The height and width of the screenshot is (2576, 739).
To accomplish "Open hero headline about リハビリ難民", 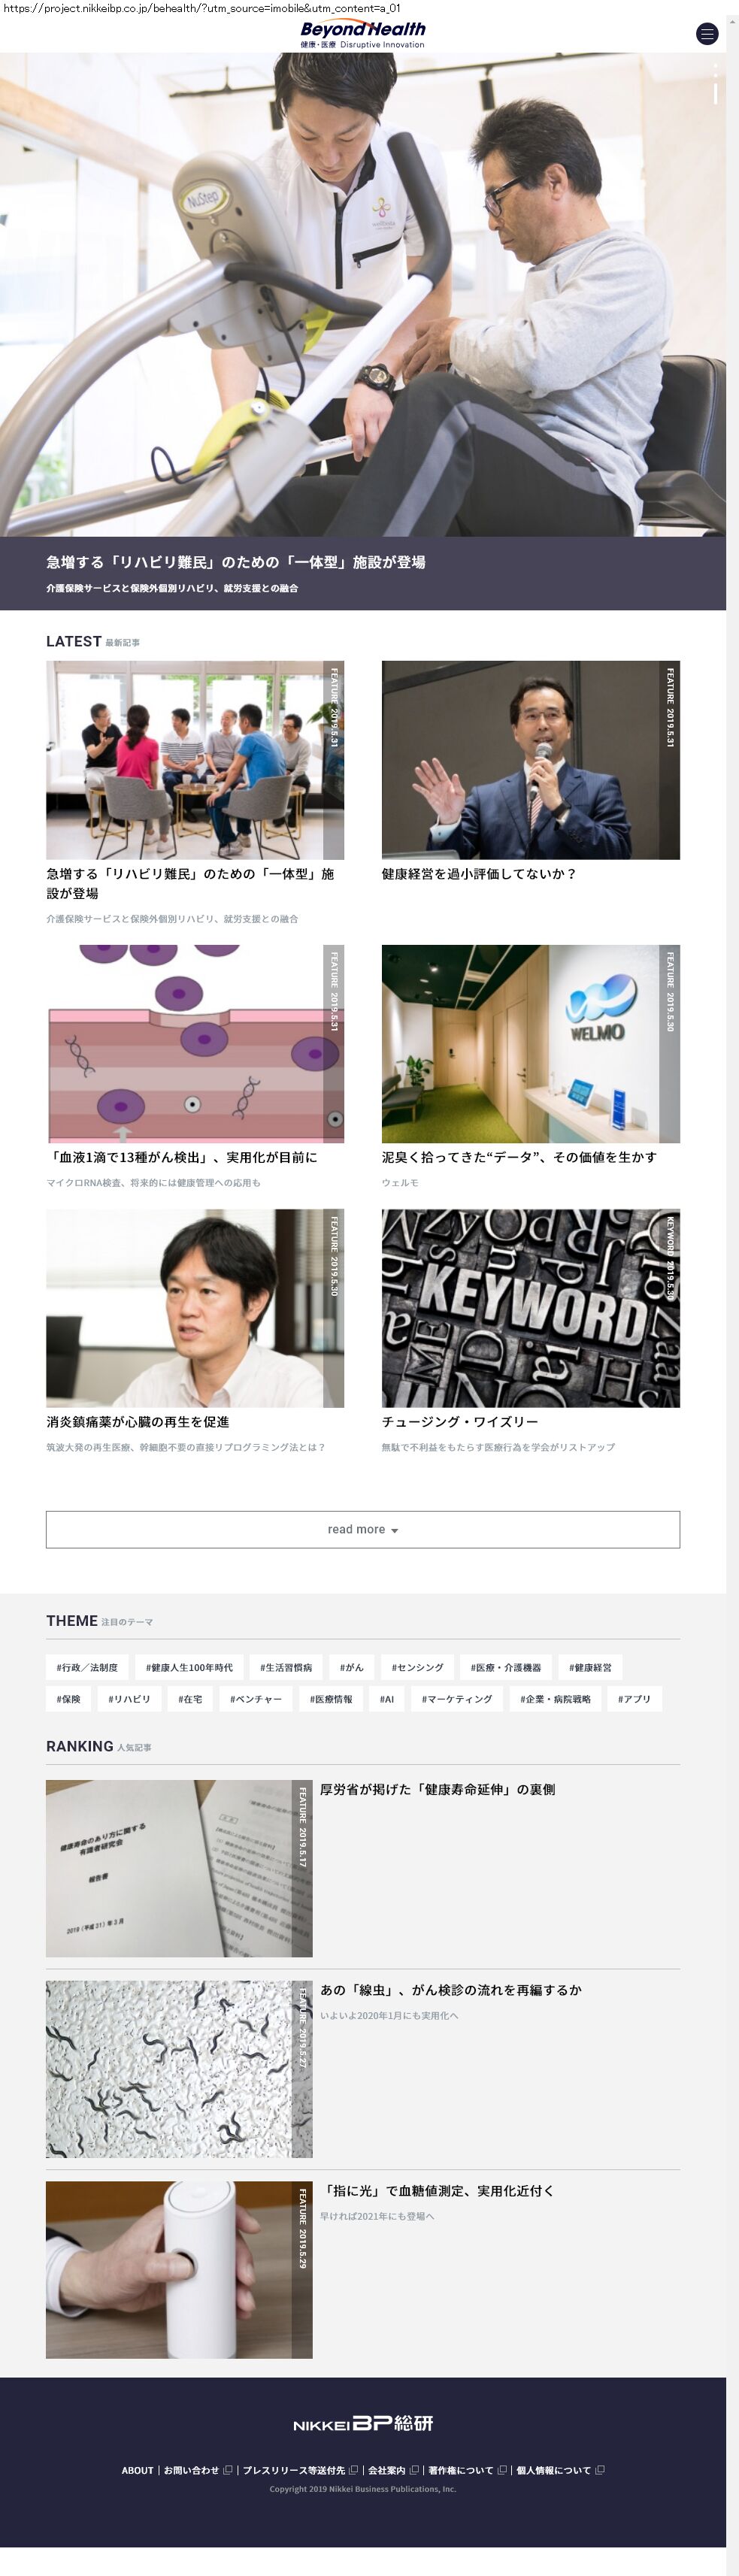I will click(x=236, y=562).
